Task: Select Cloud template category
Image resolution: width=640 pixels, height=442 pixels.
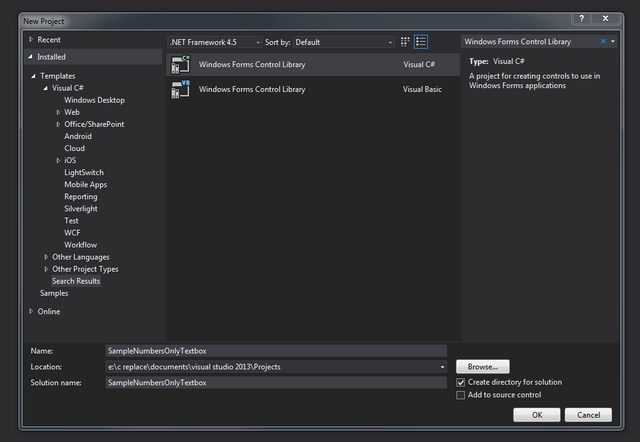Action: pyautogui.click(x=74, y=148)
